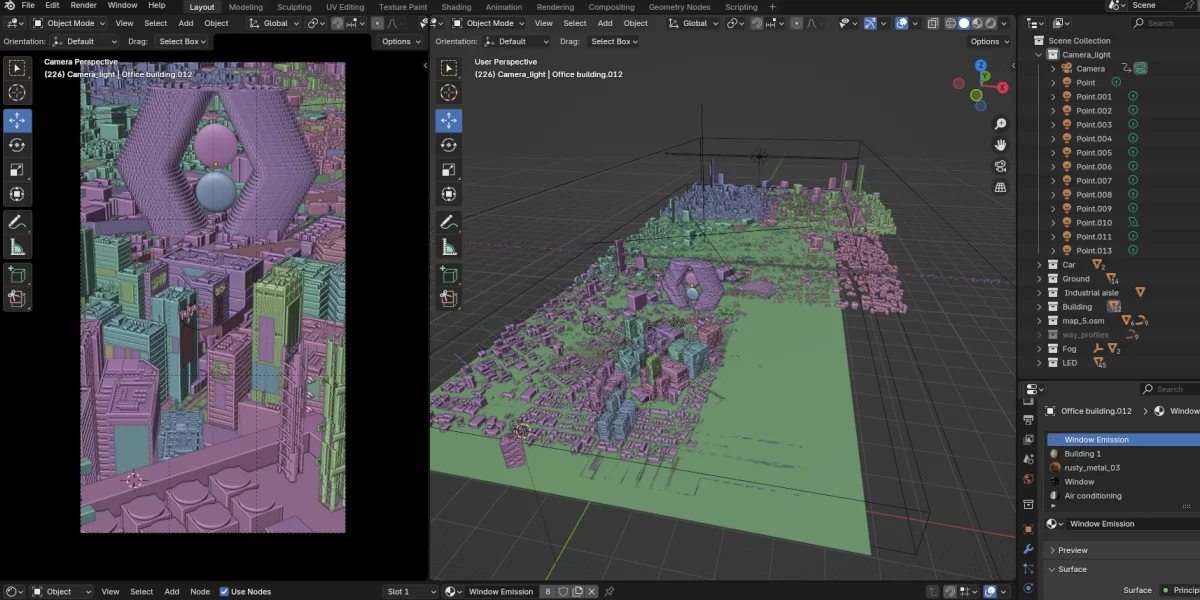Choose the 3D Cursor tool
The width and height of the screenshot is (1200, 600).
(x=16, y=92)
